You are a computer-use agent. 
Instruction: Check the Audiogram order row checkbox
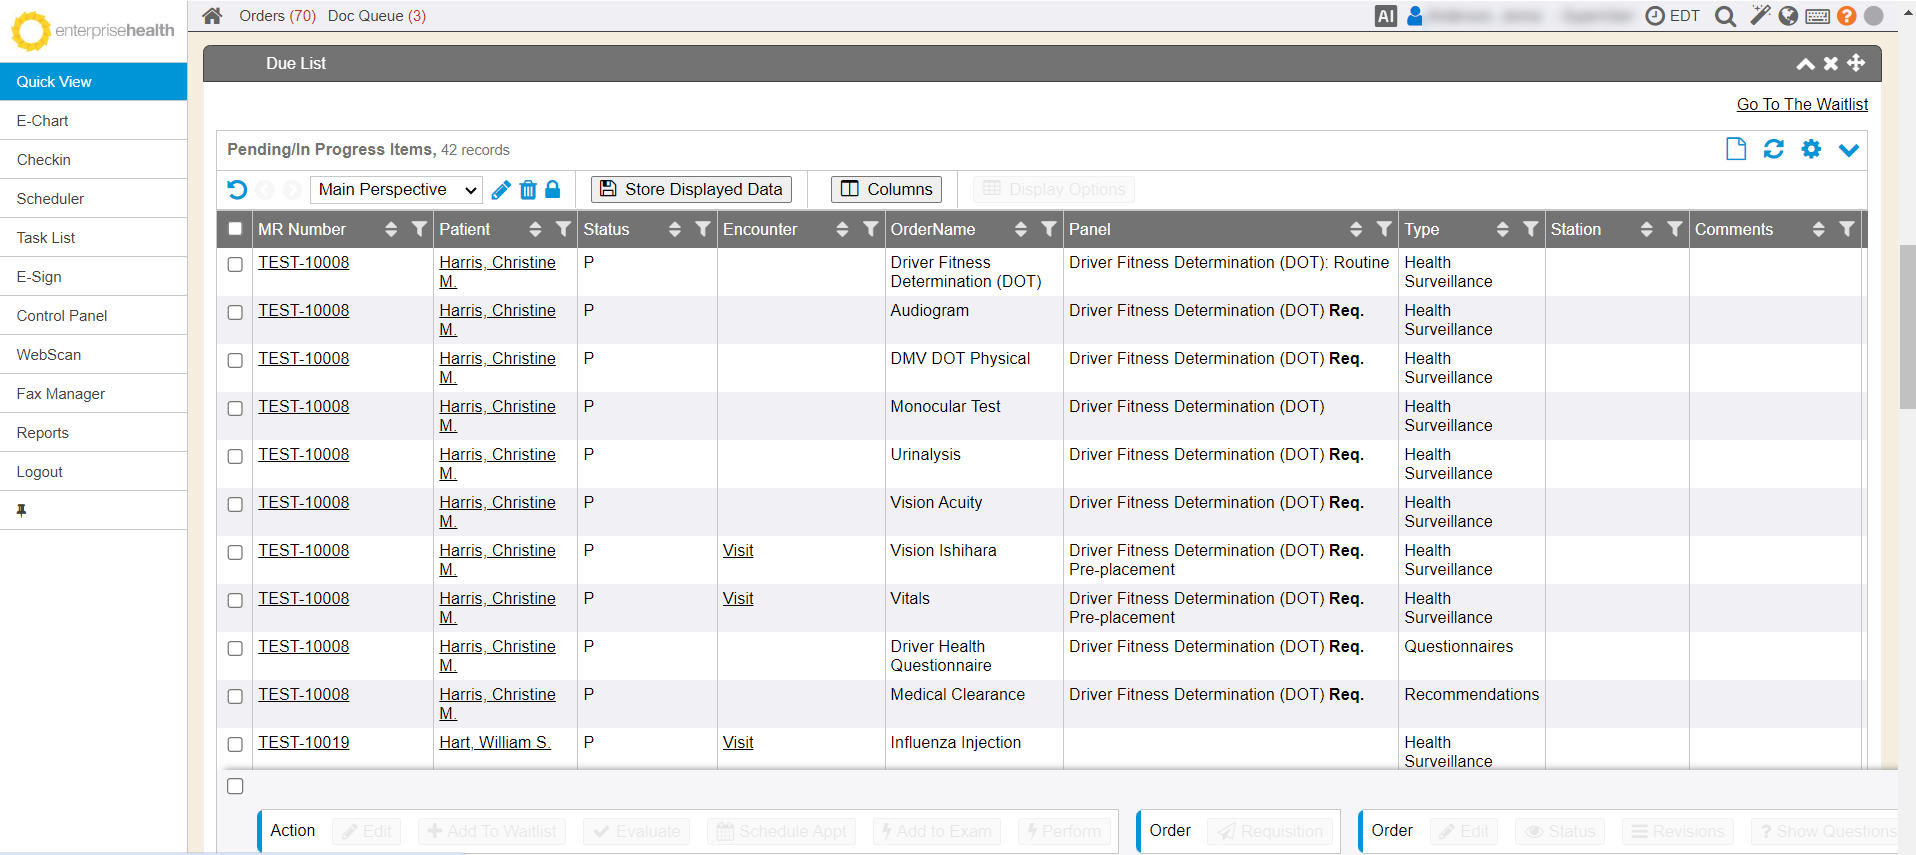(235, 312)
